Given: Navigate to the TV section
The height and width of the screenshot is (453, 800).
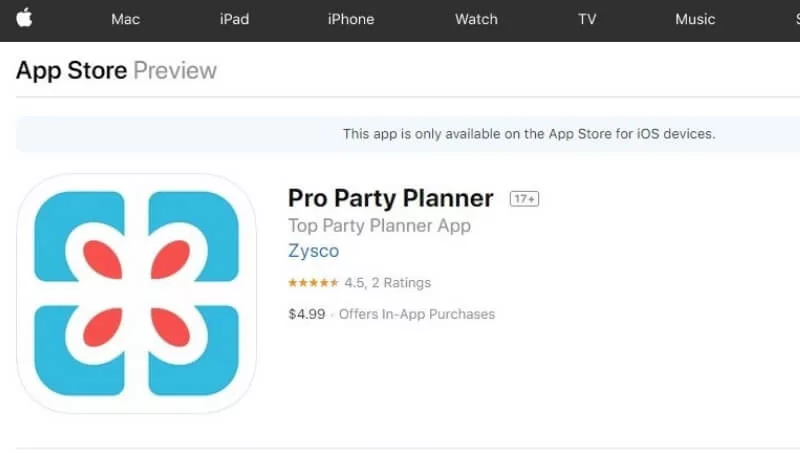Looking at the screenshot, I should [587, 19].
